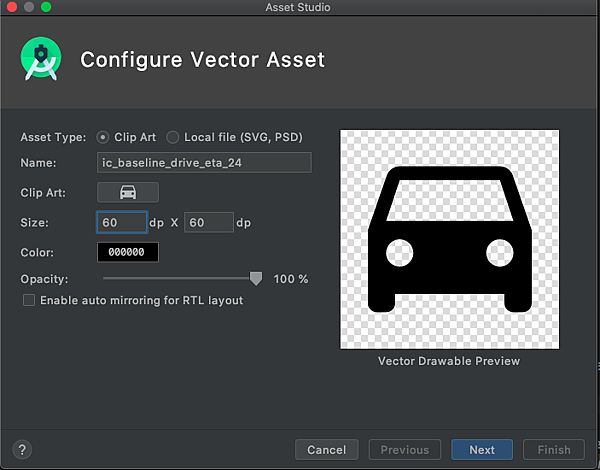Click the Previous button
This screenshot has height=470, width=600.
coord(404,450)
